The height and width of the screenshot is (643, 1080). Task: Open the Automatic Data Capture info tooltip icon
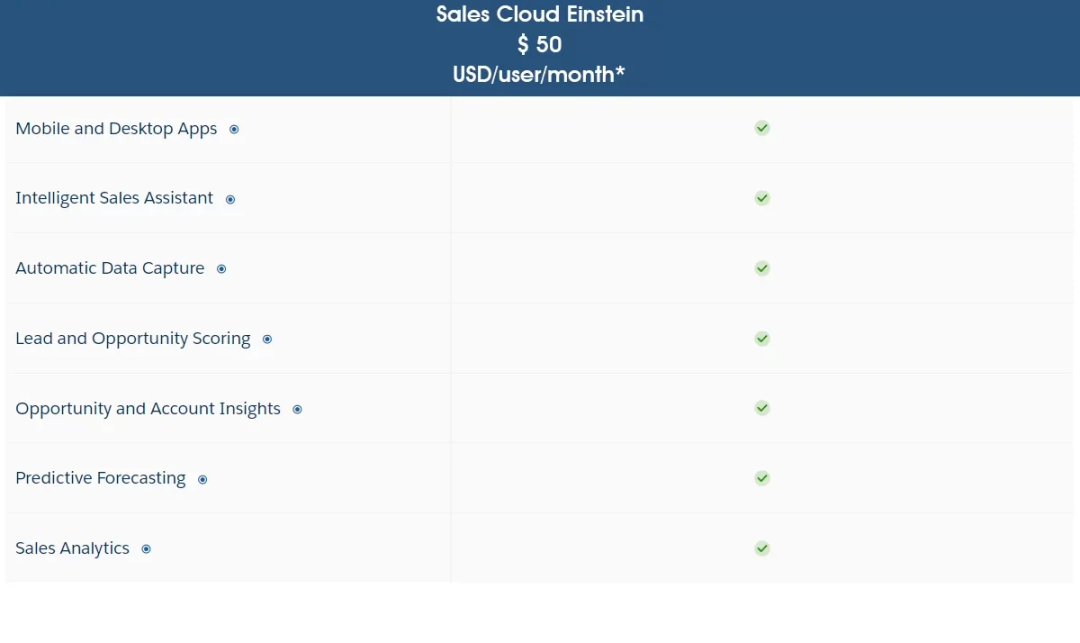click(x=222, y=269)
